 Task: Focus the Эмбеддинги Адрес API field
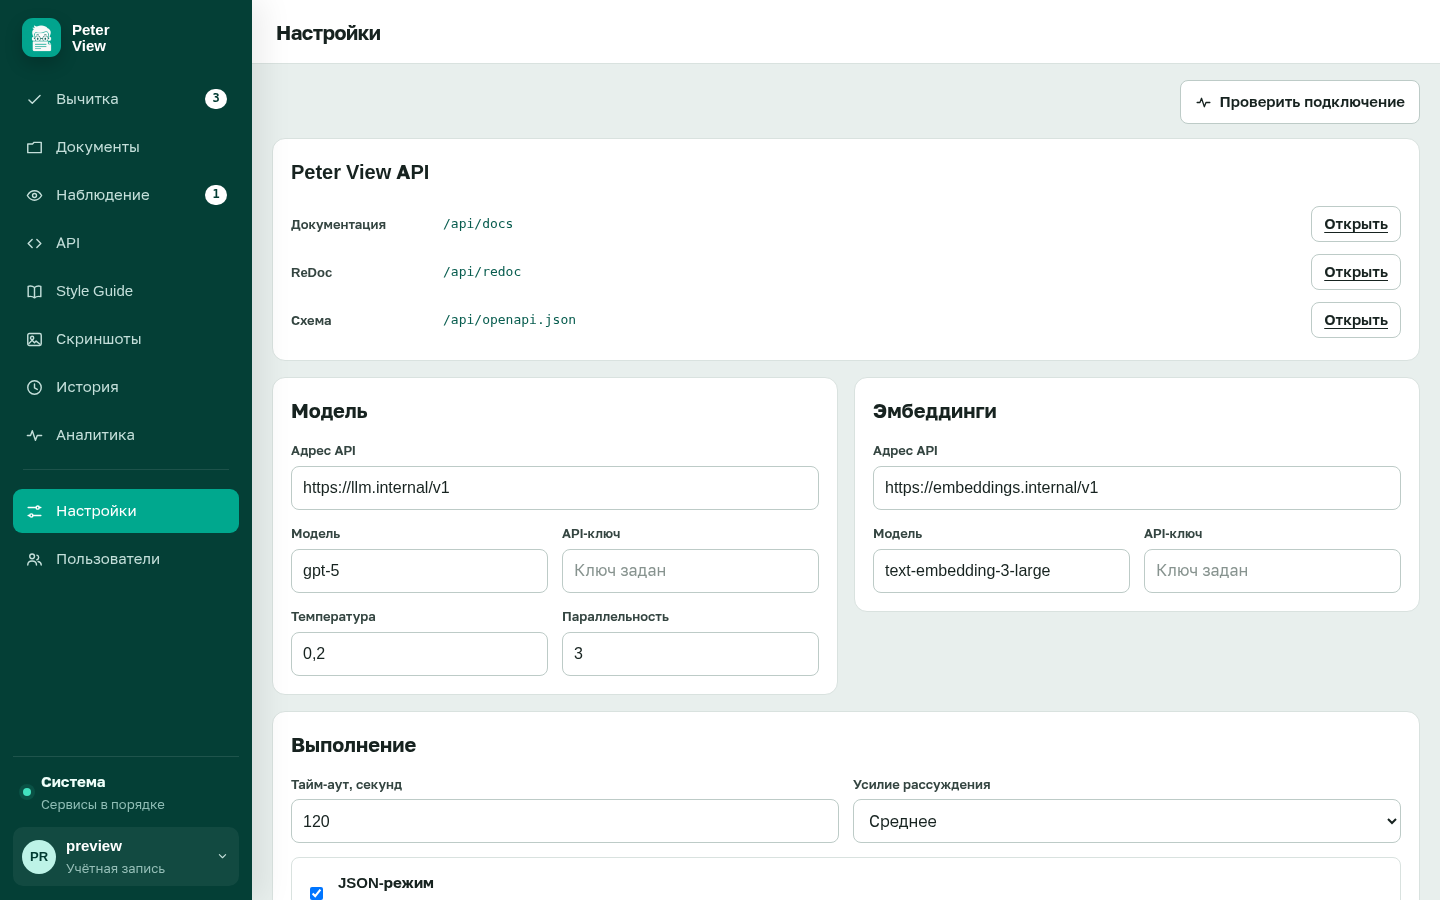click(x=1137, y=488)
